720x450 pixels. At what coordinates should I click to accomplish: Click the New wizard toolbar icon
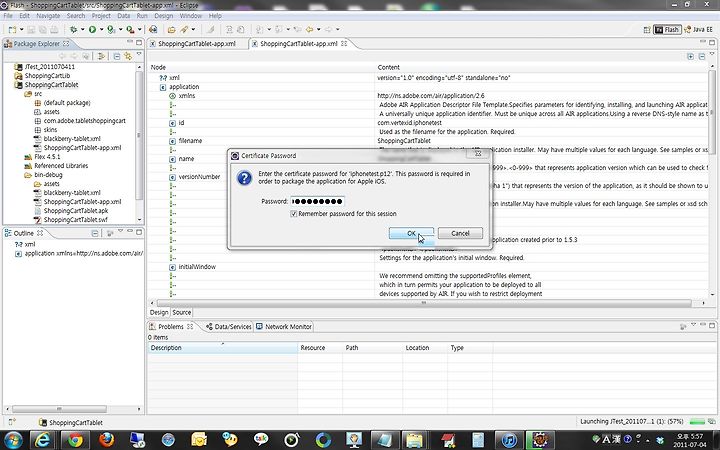click(x=12, y=29)
